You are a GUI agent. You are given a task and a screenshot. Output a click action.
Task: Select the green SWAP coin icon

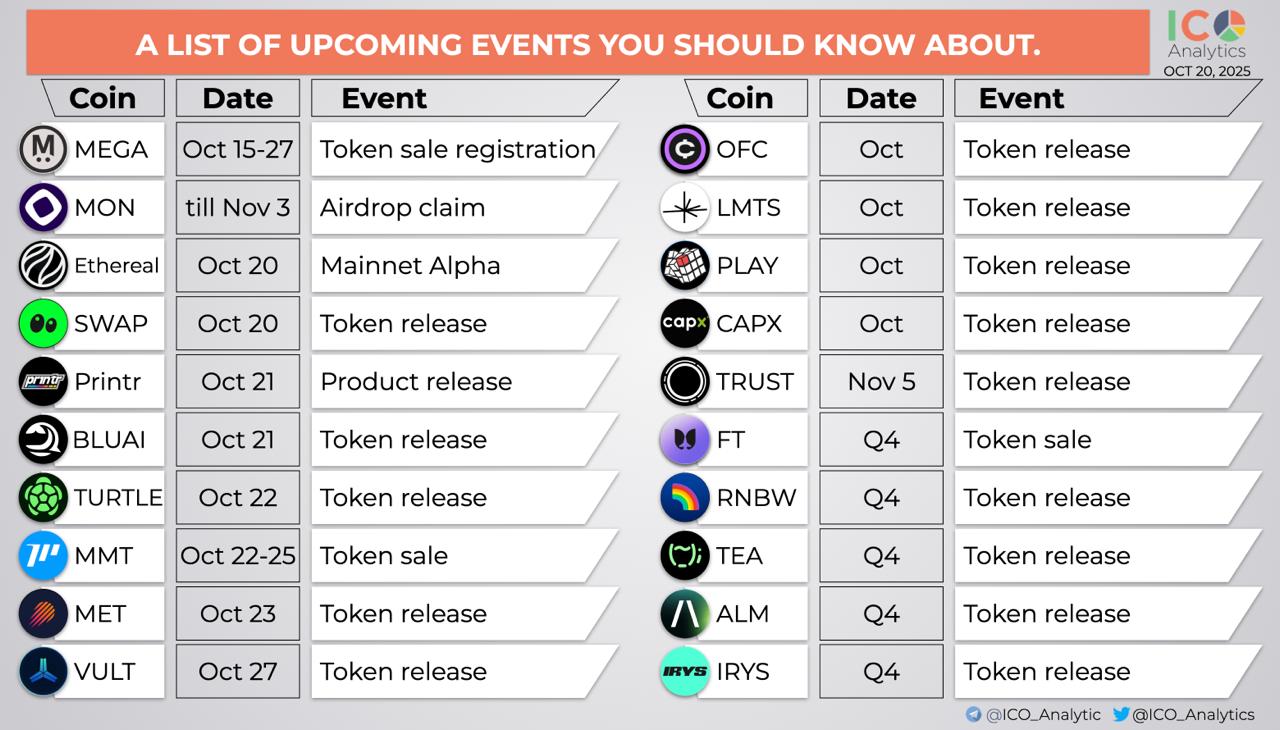(43, 324)
